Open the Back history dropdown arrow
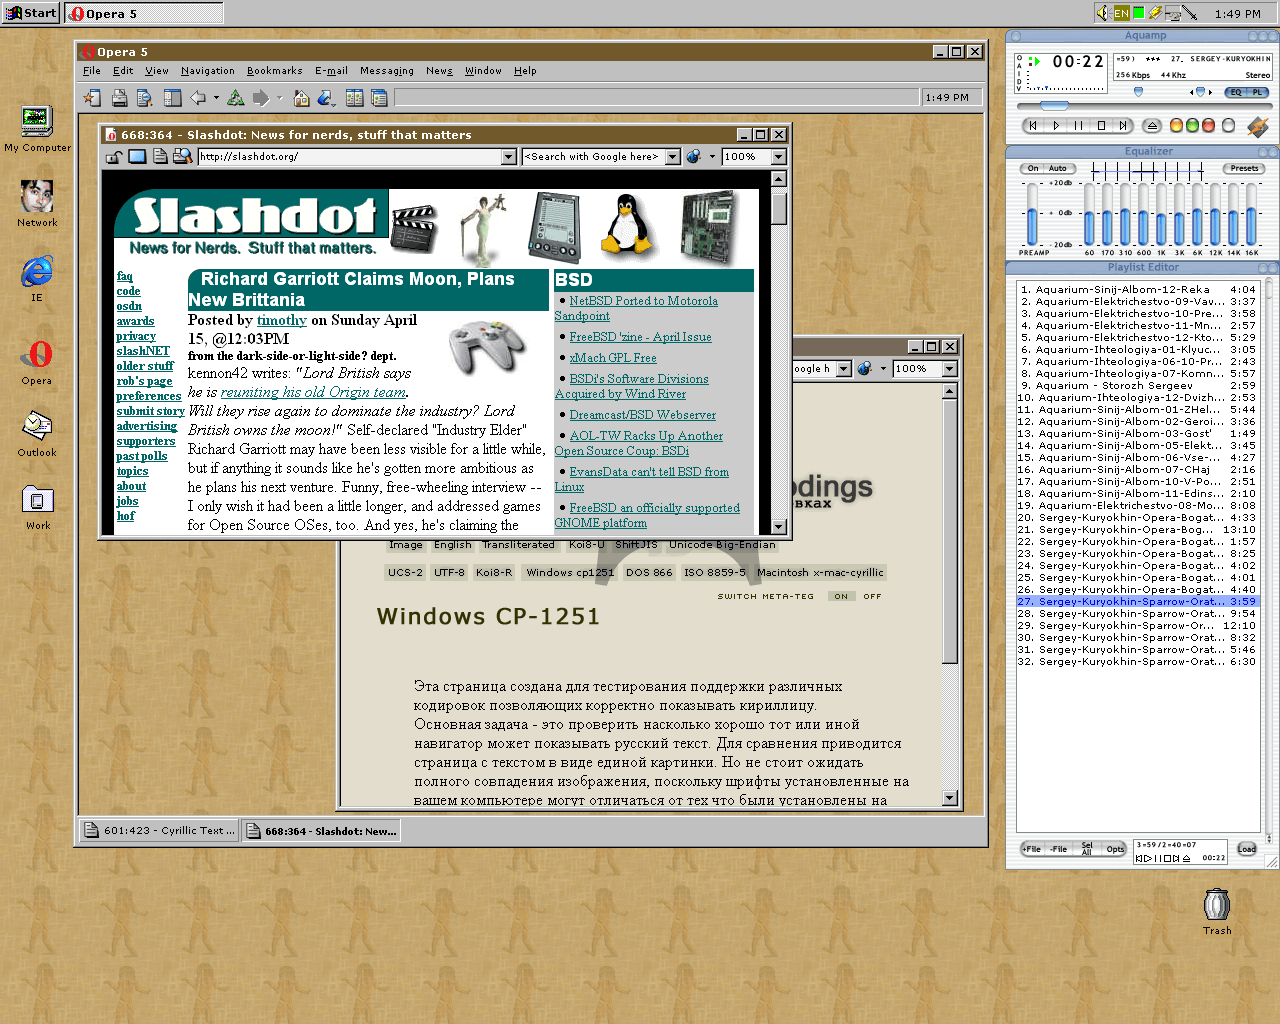 216,98
